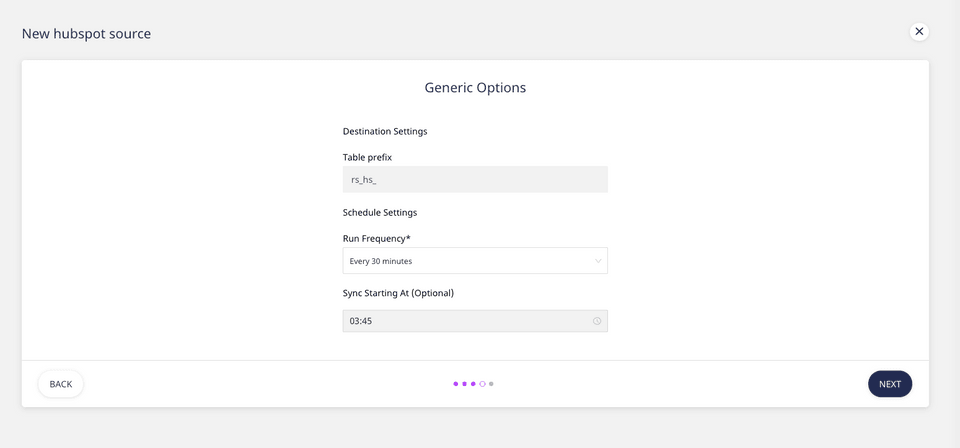Click the Destination Settings section label

385,131
